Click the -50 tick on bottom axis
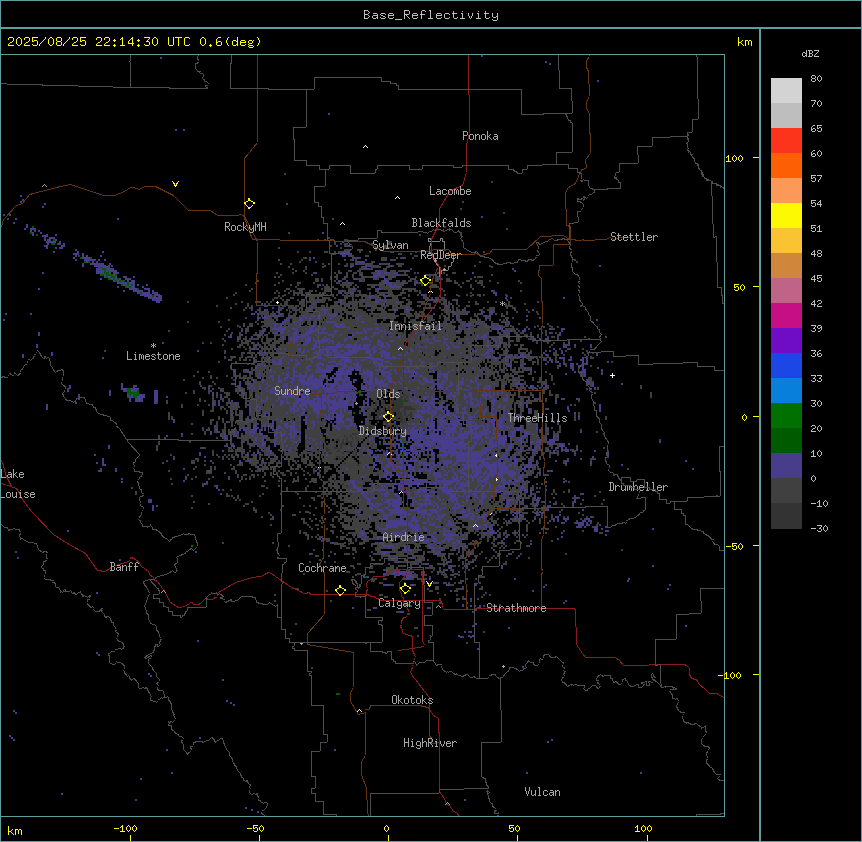The image size is (862, 842). pos(255,828)
